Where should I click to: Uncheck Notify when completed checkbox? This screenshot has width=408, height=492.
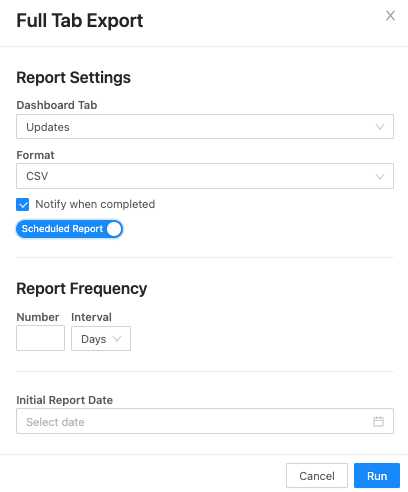23,204
